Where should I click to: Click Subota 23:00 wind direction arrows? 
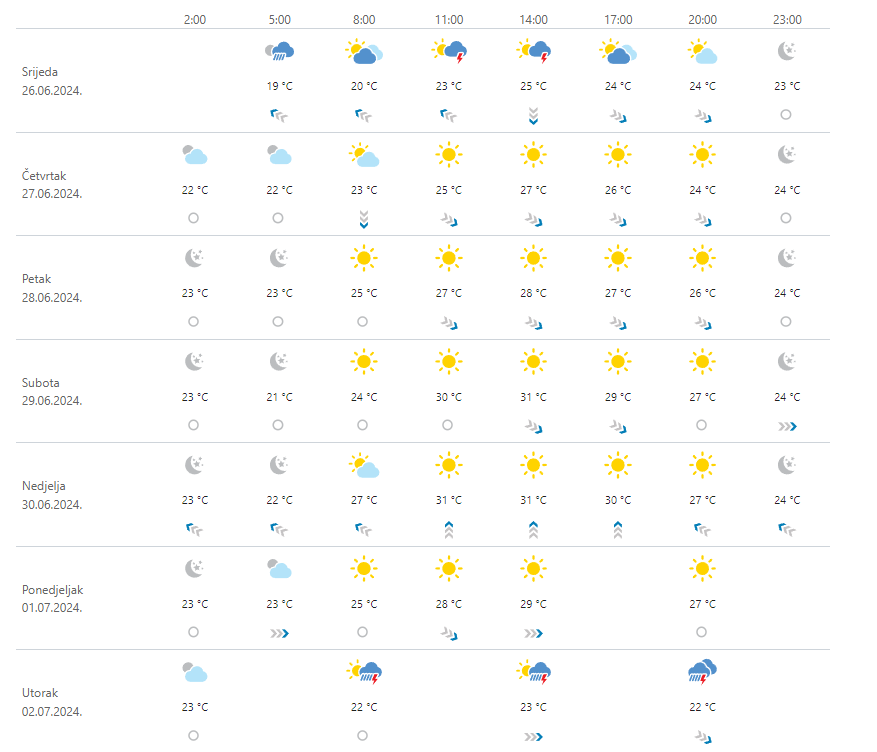pyautogui.click(x=787, y=426)
